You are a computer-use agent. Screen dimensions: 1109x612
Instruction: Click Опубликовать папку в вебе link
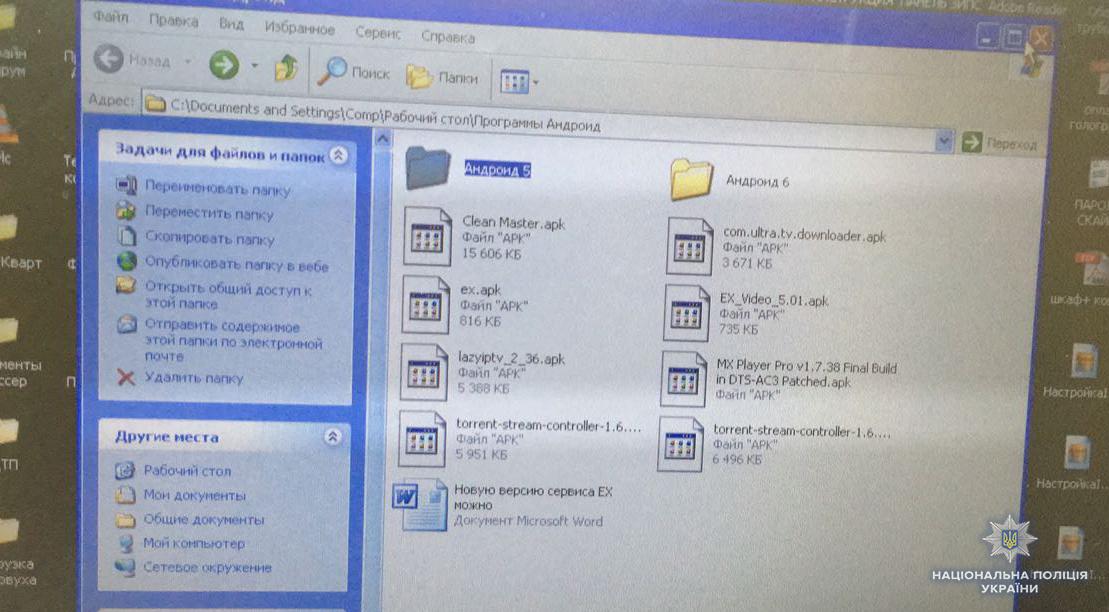pyautogui.click(x=236, y=264)
